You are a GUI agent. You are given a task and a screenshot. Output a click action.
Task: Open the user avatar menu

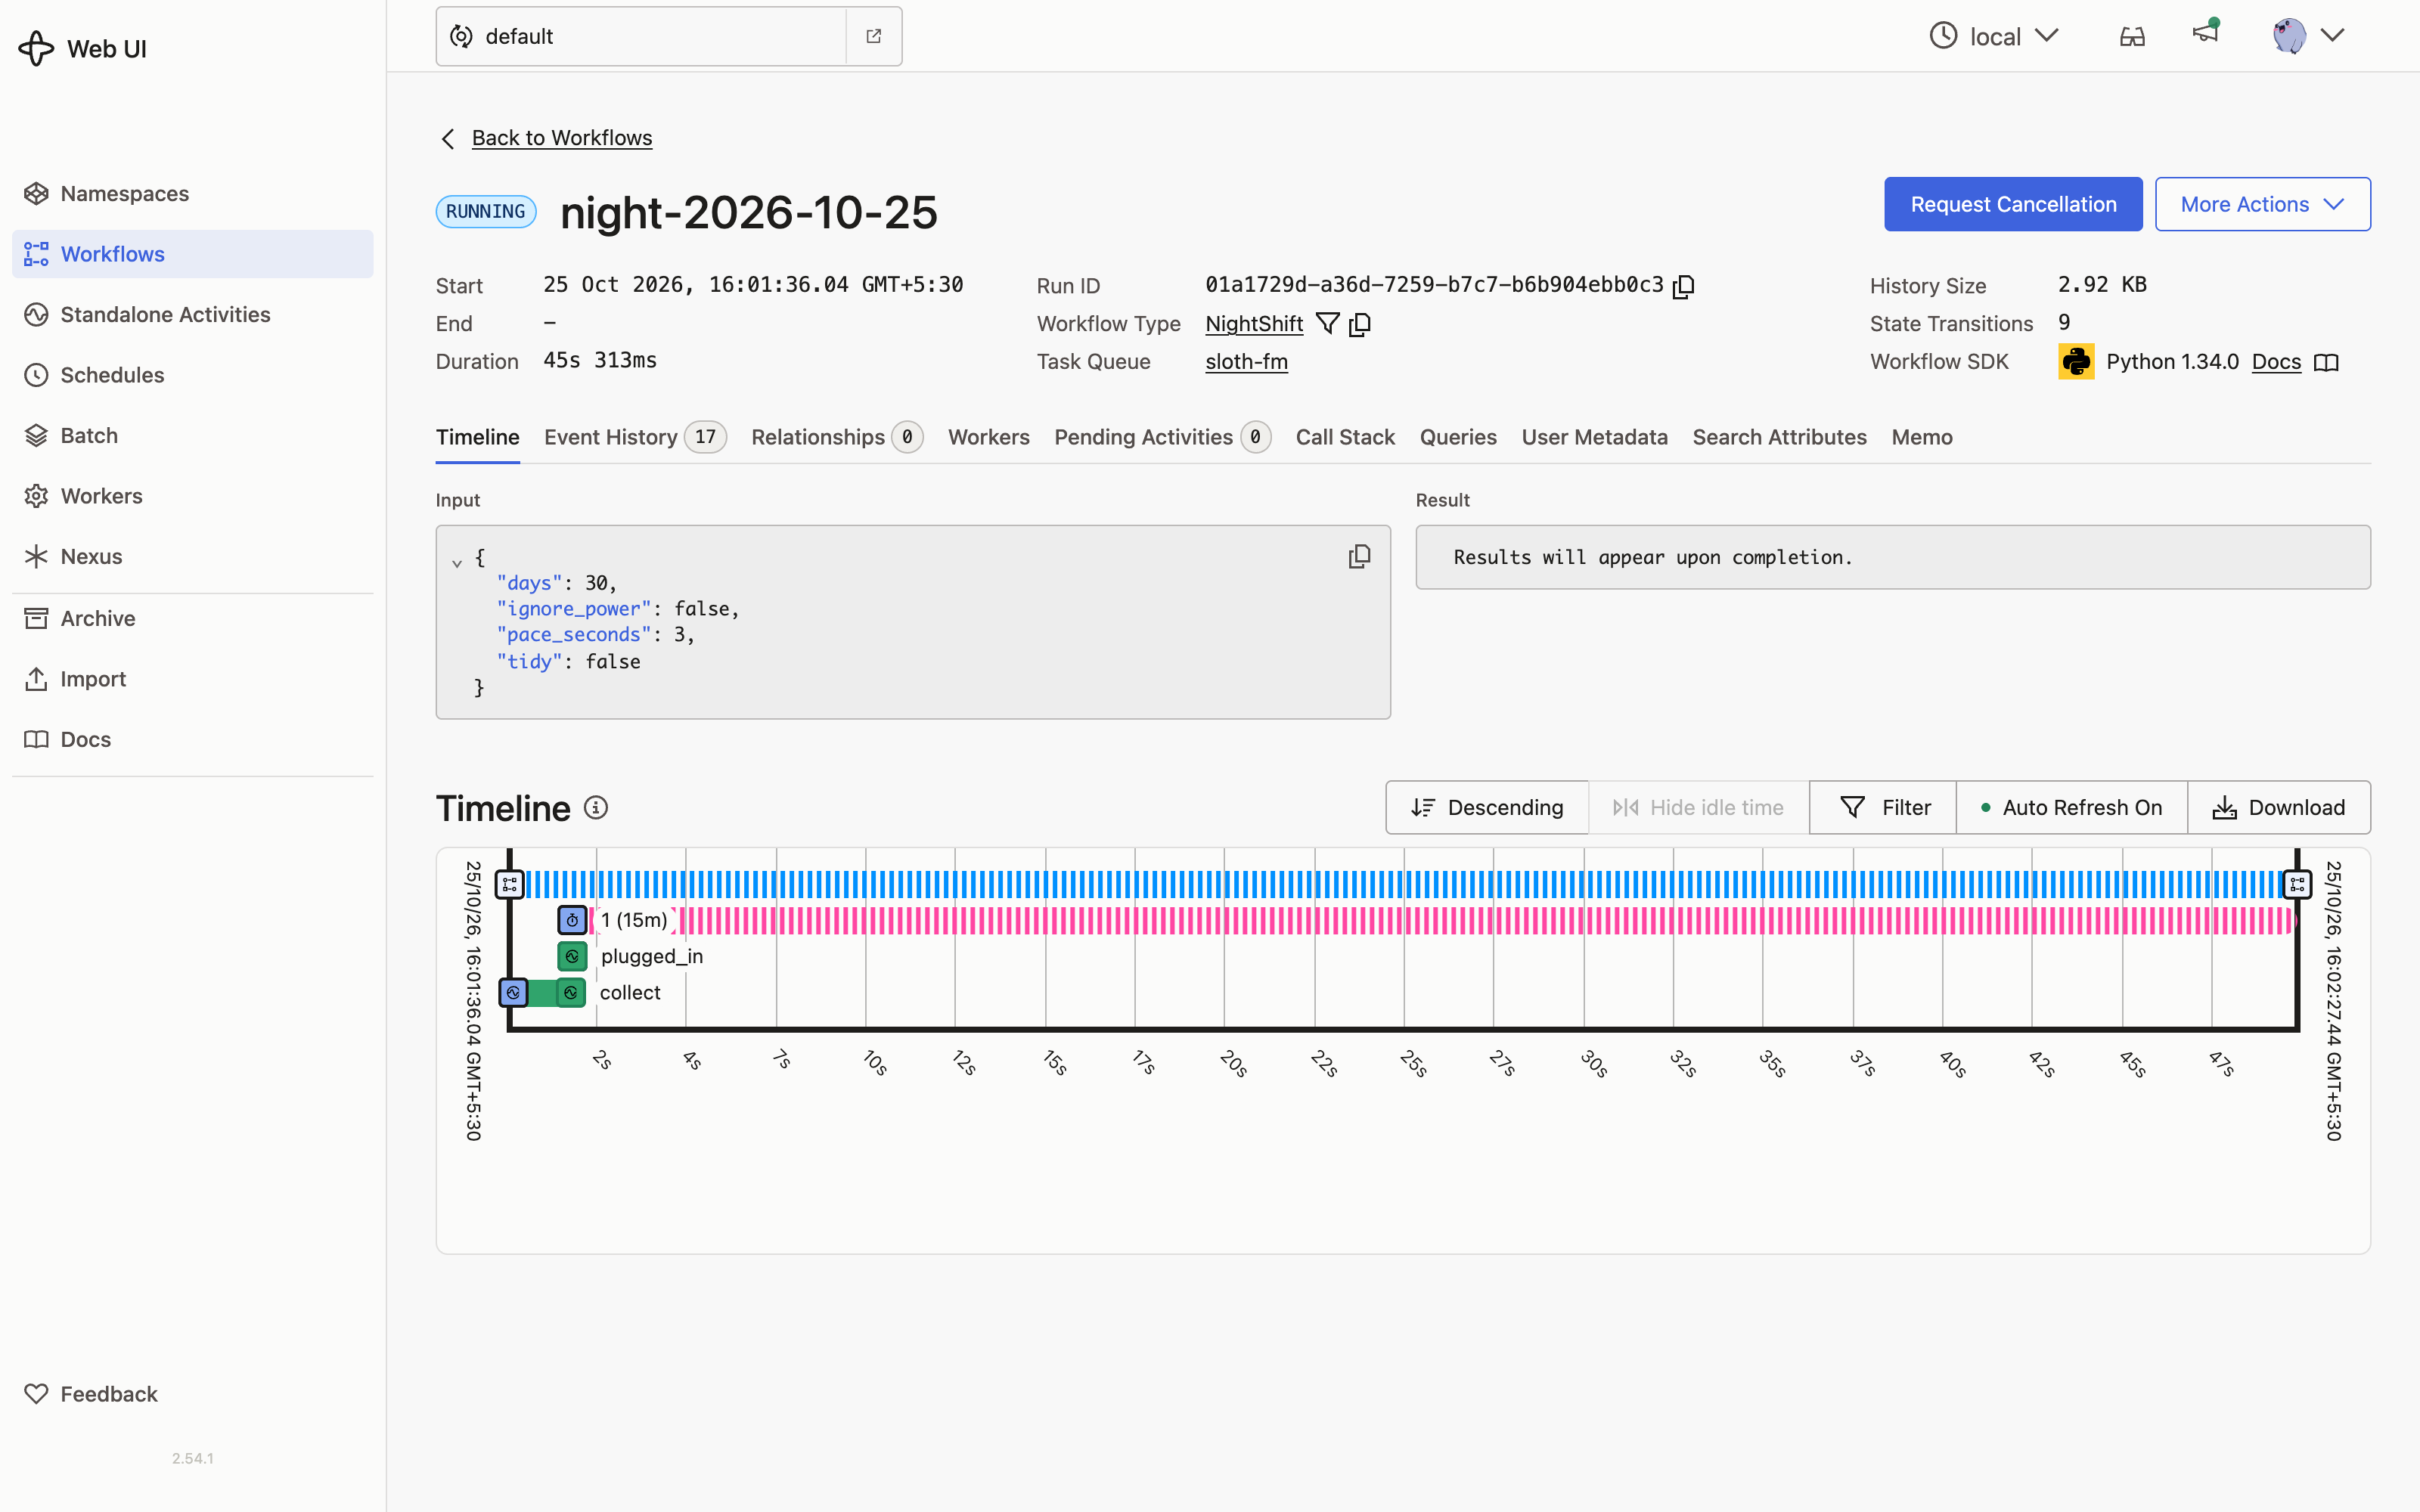(x=2308, y=36)
